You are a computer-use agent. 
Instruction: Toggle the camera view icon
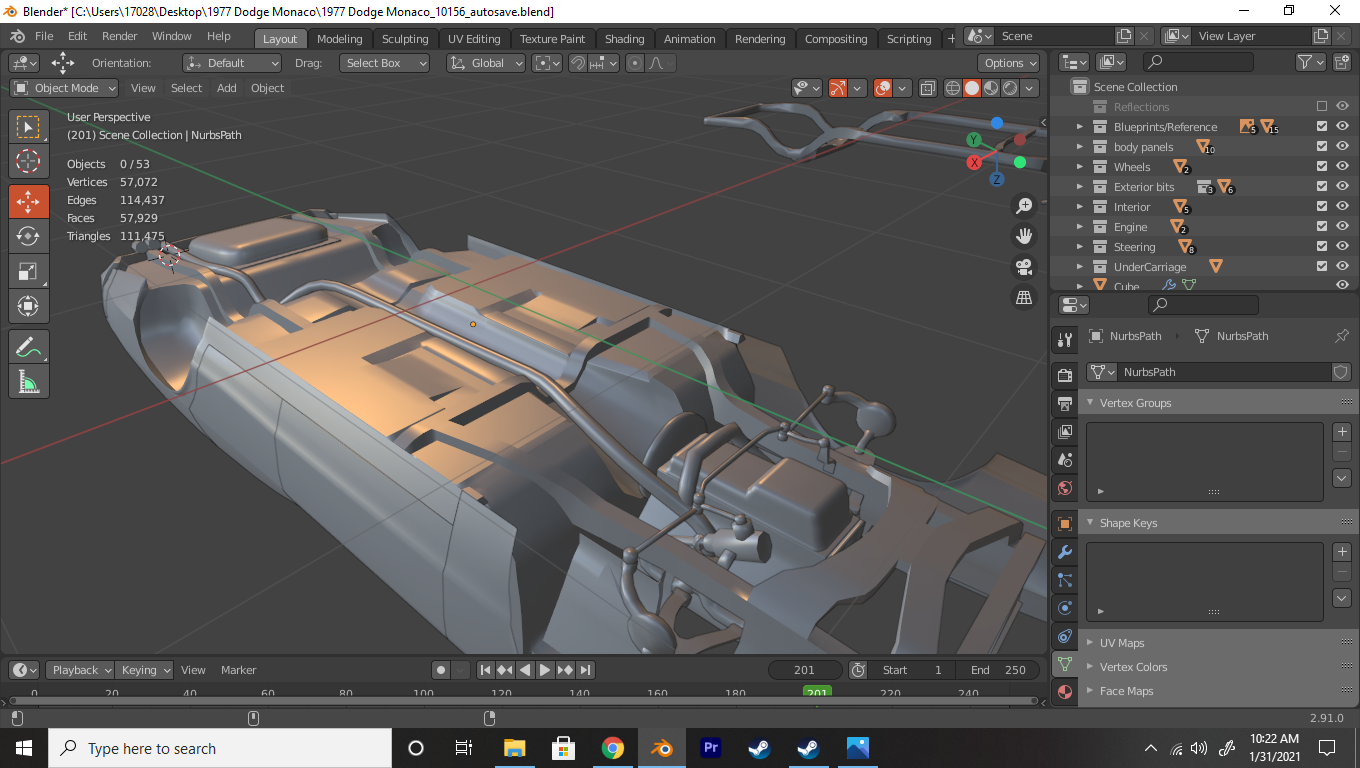pyautogui.click(x=1024, y=267)
